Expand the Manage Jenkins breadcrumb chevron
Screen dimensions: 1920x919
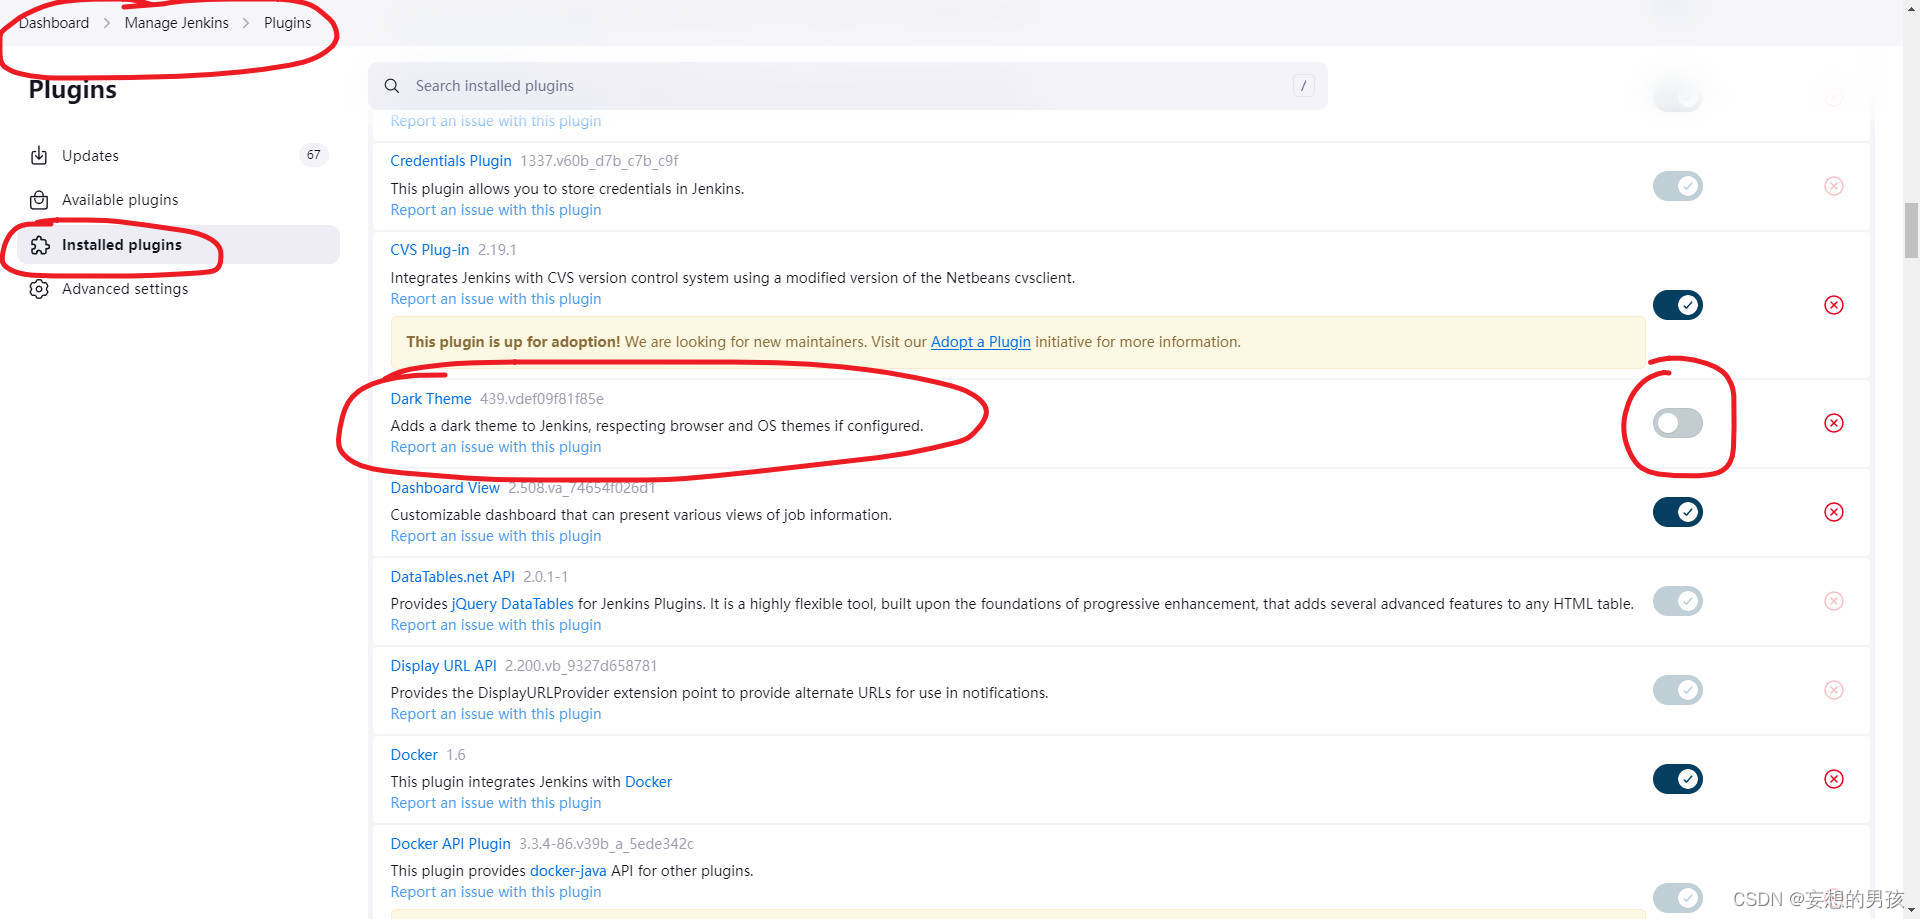[x=246, y=23]
